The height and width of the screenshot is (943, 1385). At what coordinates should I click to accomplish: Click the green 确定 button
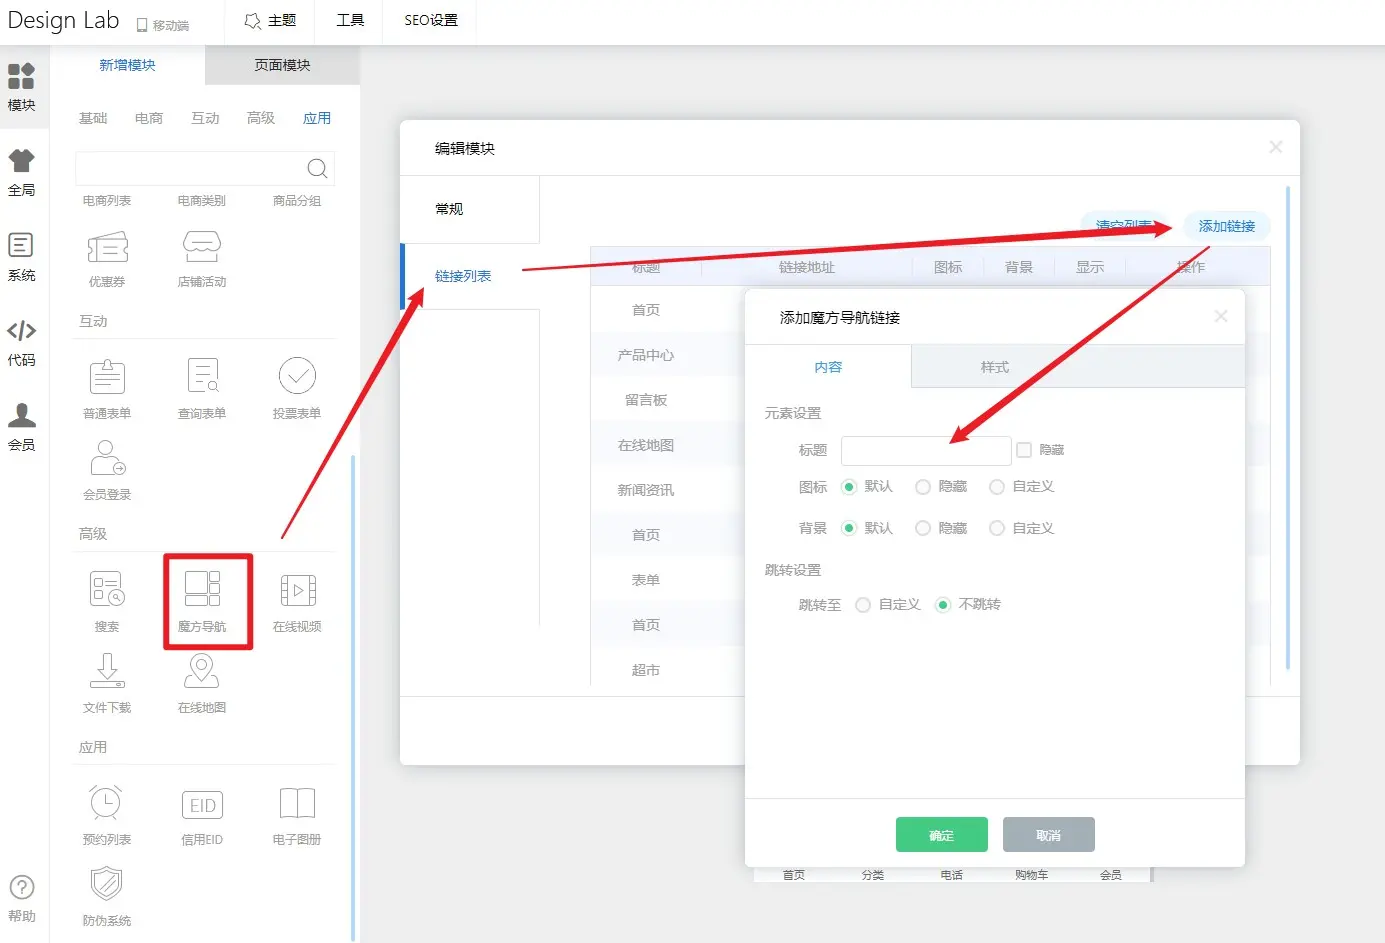tap(941, 835)
